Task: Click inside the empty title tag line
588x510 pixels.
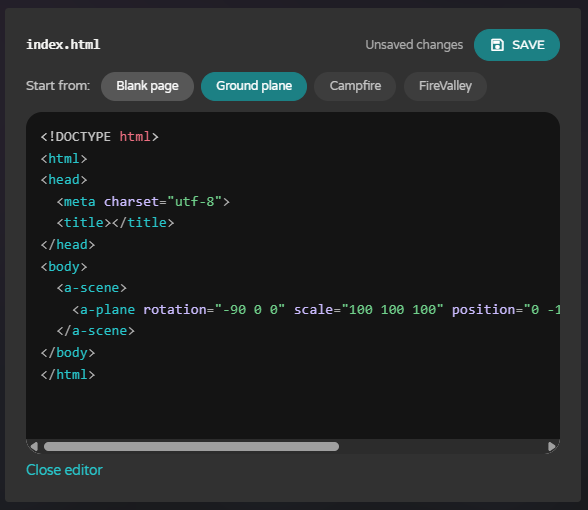Action: coord(115,223)
